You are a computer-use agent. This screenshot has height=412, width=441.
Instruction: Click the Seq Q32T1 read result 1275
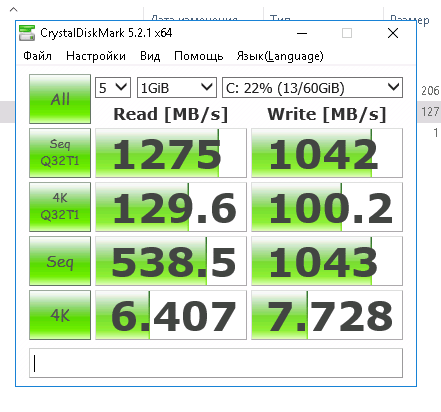click(171, 153)
